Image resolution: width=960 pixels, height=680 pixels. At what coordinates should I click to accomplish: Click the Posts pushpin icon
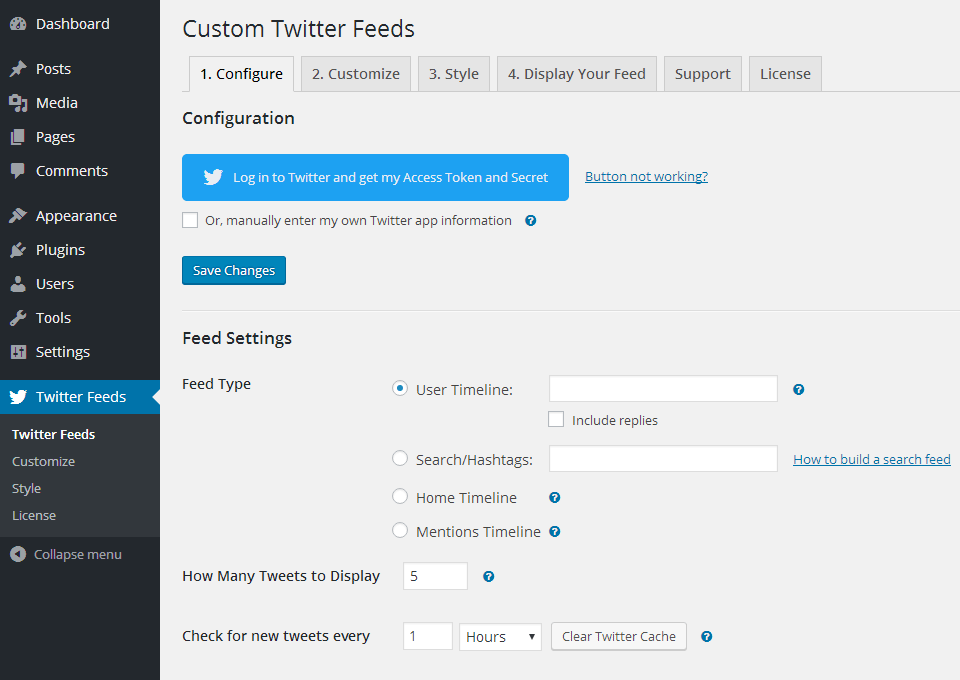[18, 69]
